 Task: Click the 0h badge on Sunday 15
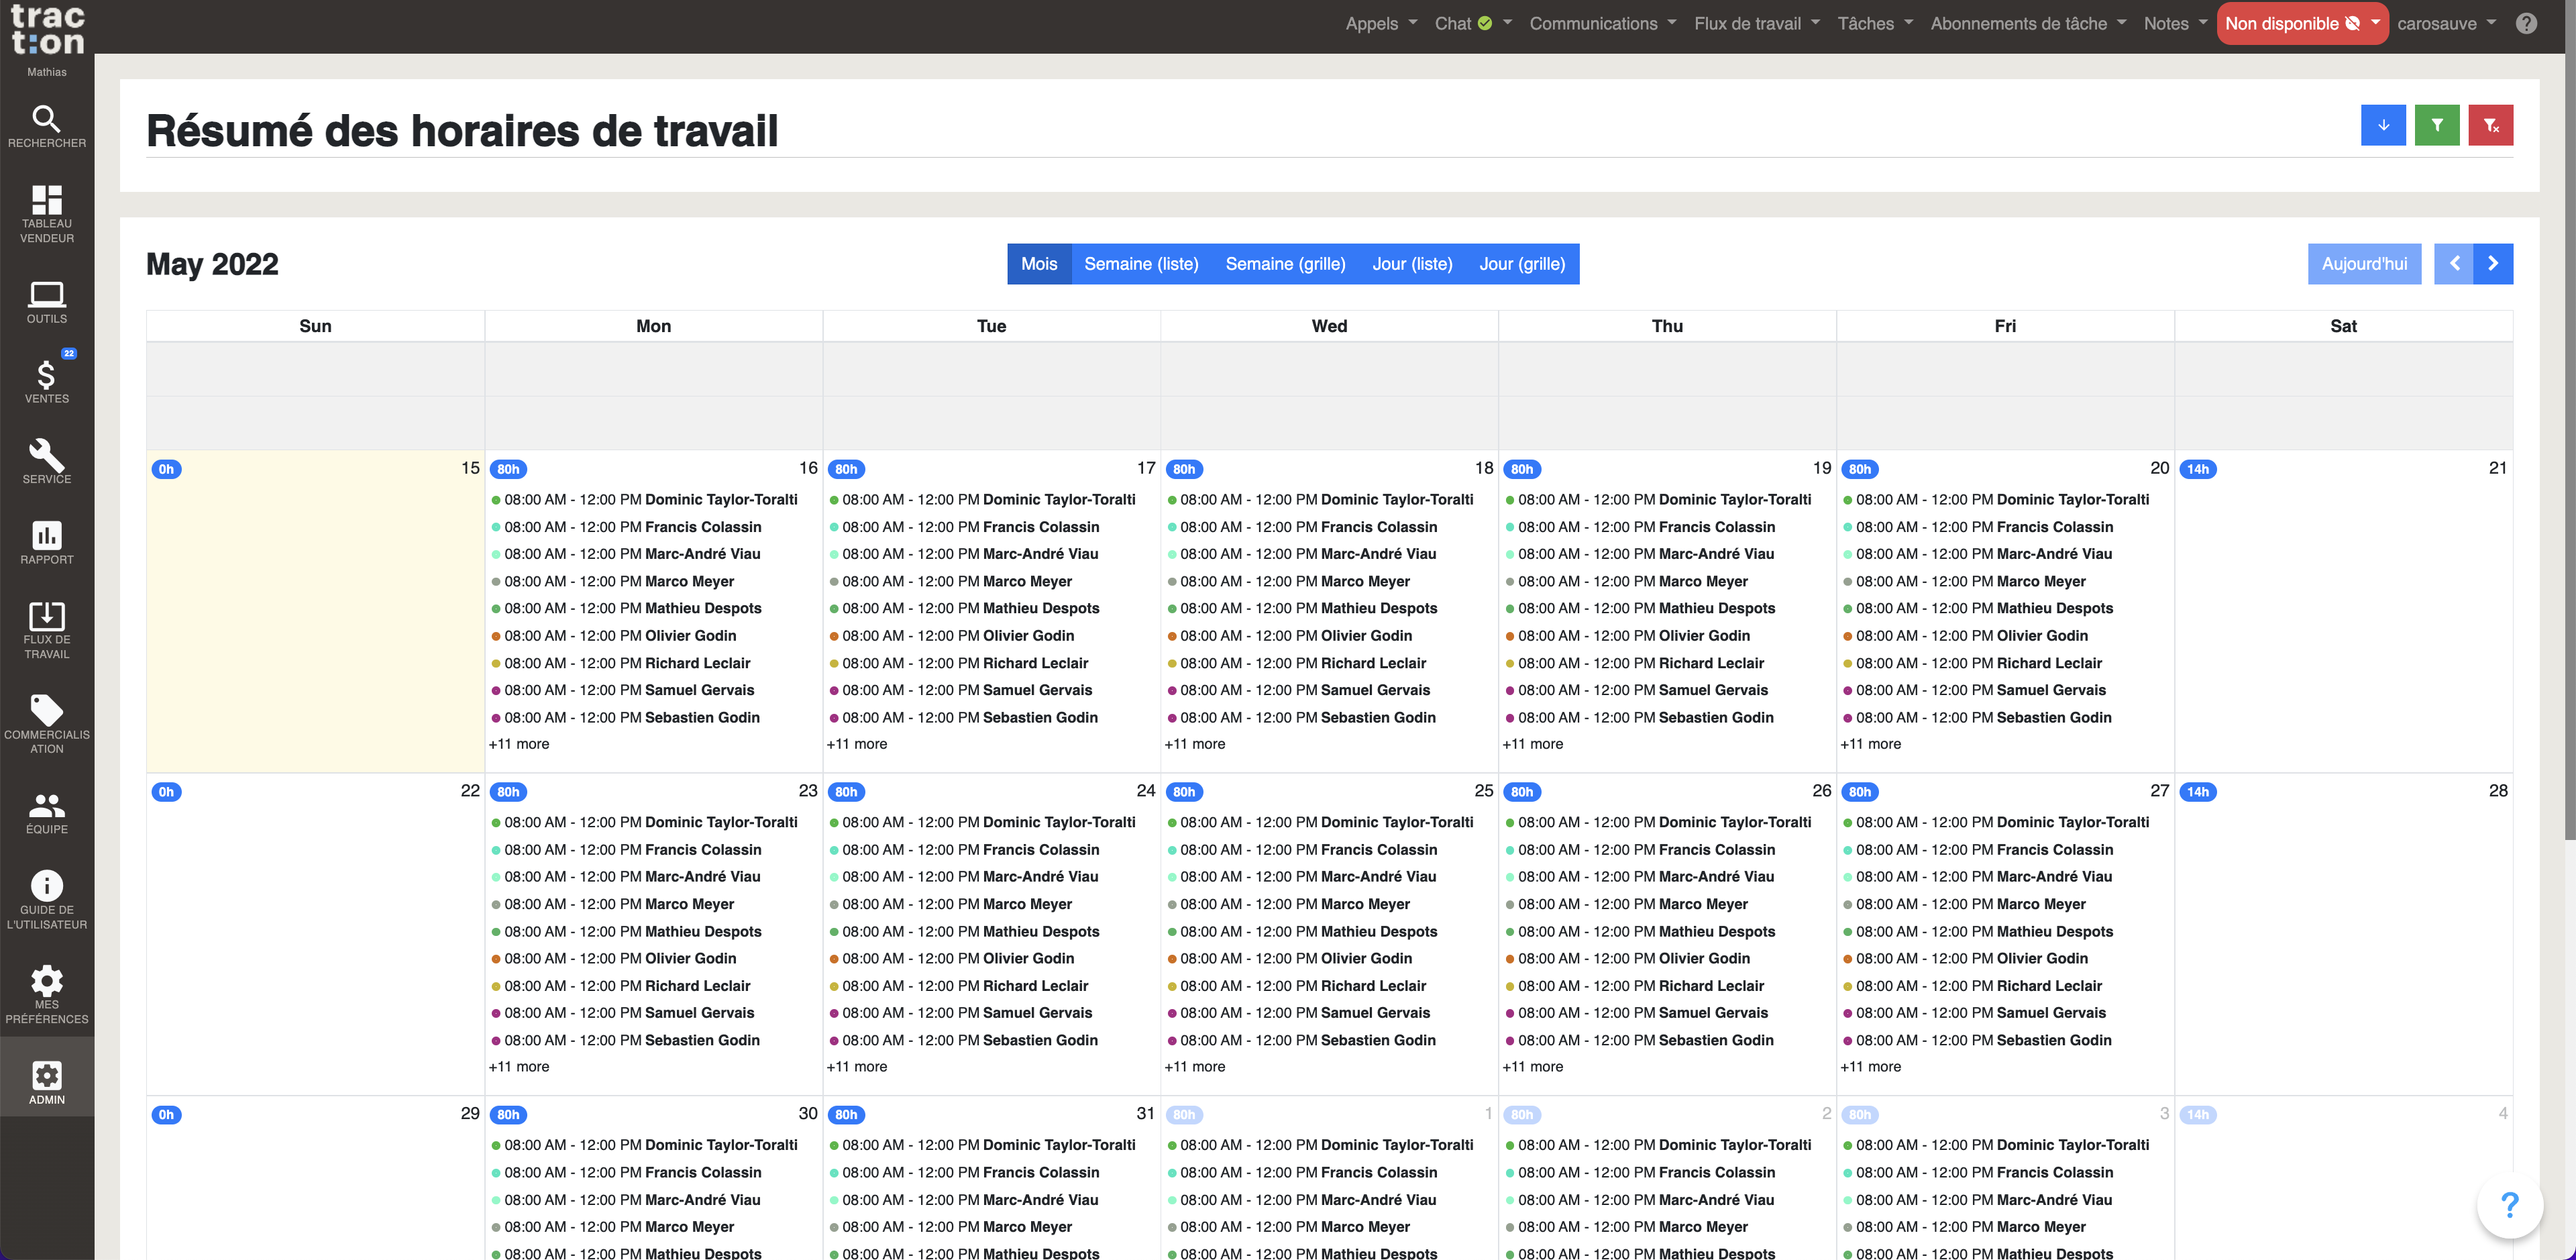(166, 469)
